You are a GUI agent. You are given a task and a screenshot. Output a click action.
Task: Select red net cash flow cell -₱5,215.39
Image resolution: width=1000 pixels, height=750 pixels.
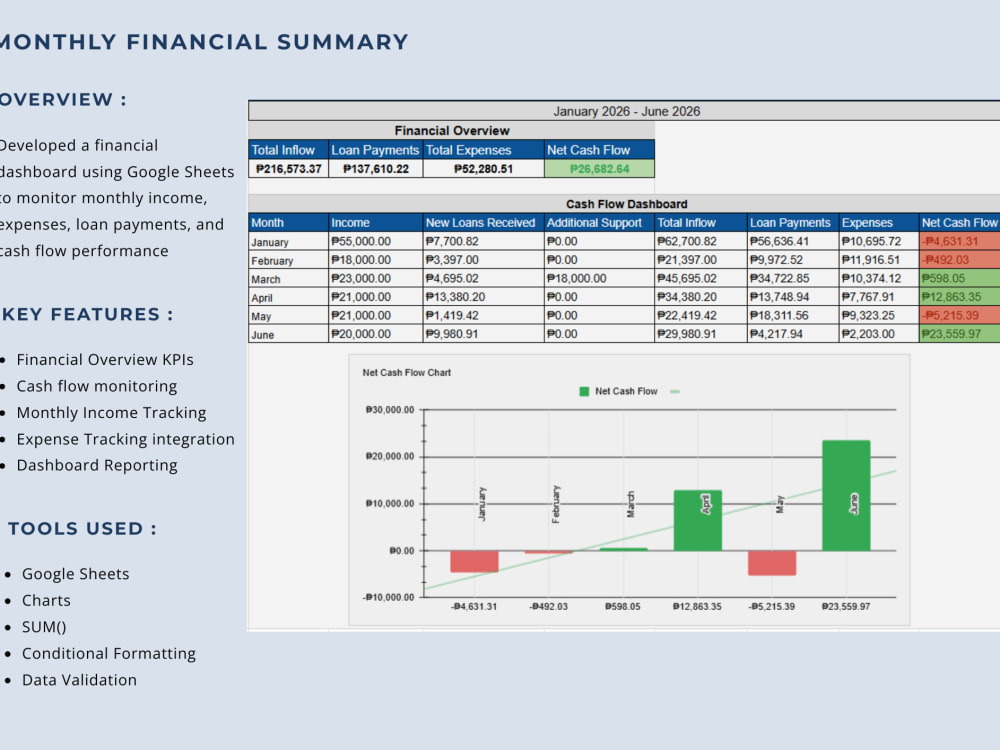(960, 315)
